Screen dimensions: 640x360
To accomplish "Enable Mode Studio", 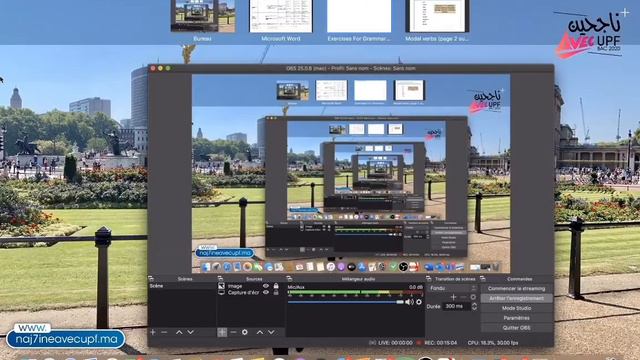I will click(x=516, y=308).
